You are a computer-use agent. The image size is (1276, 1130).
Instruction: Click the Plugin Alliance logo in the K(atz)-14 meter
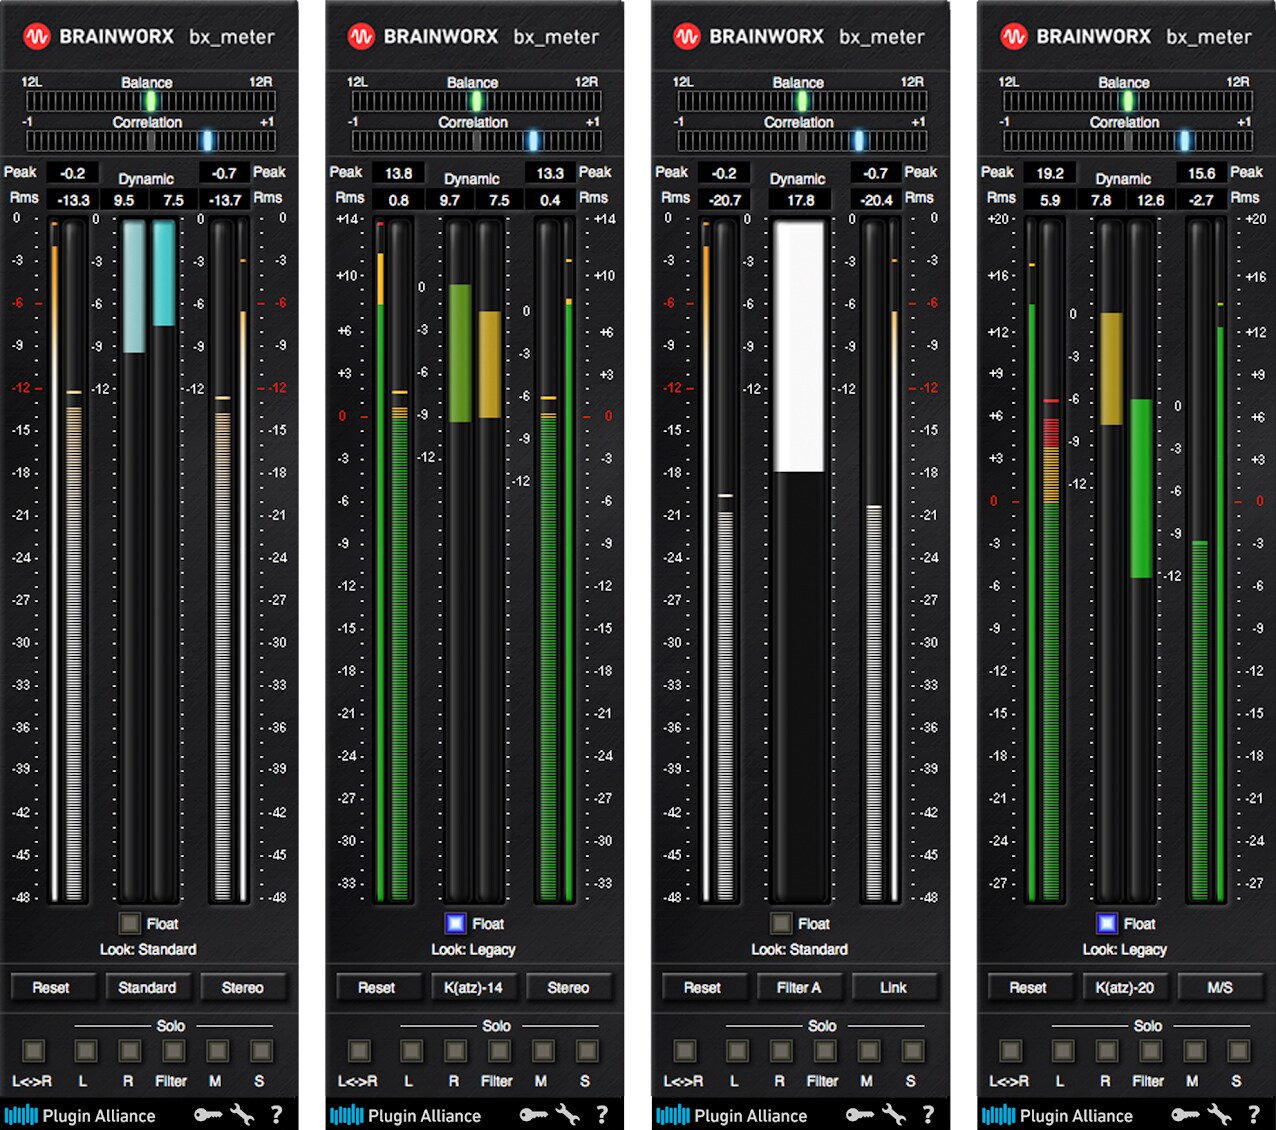tap(406, 1115)
